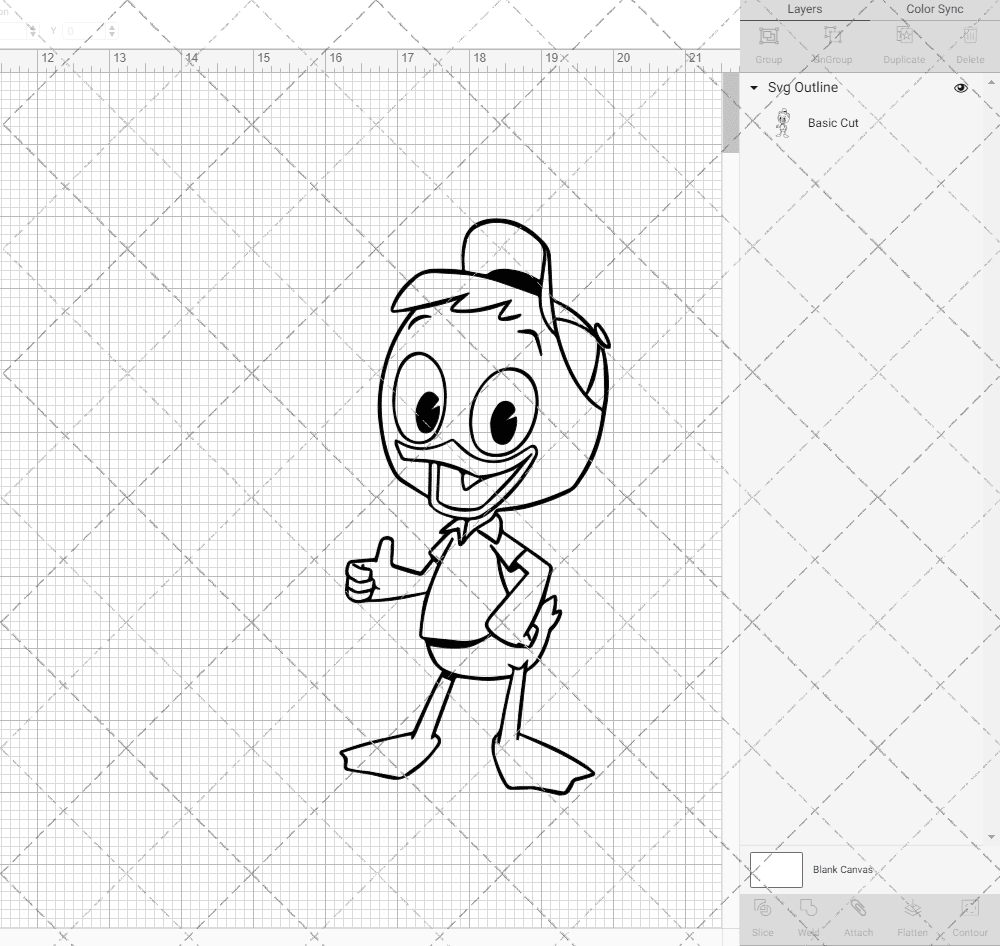Select the duck outline image on canvas
The width and height of the screenshot is (1000, 946).
click(474, 507)
